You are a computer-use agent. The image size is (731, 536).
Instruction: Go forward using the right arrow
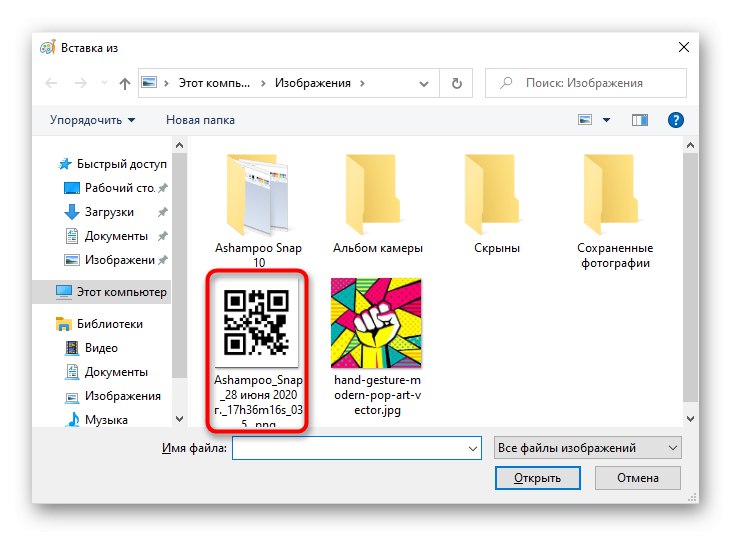[81, 83]
